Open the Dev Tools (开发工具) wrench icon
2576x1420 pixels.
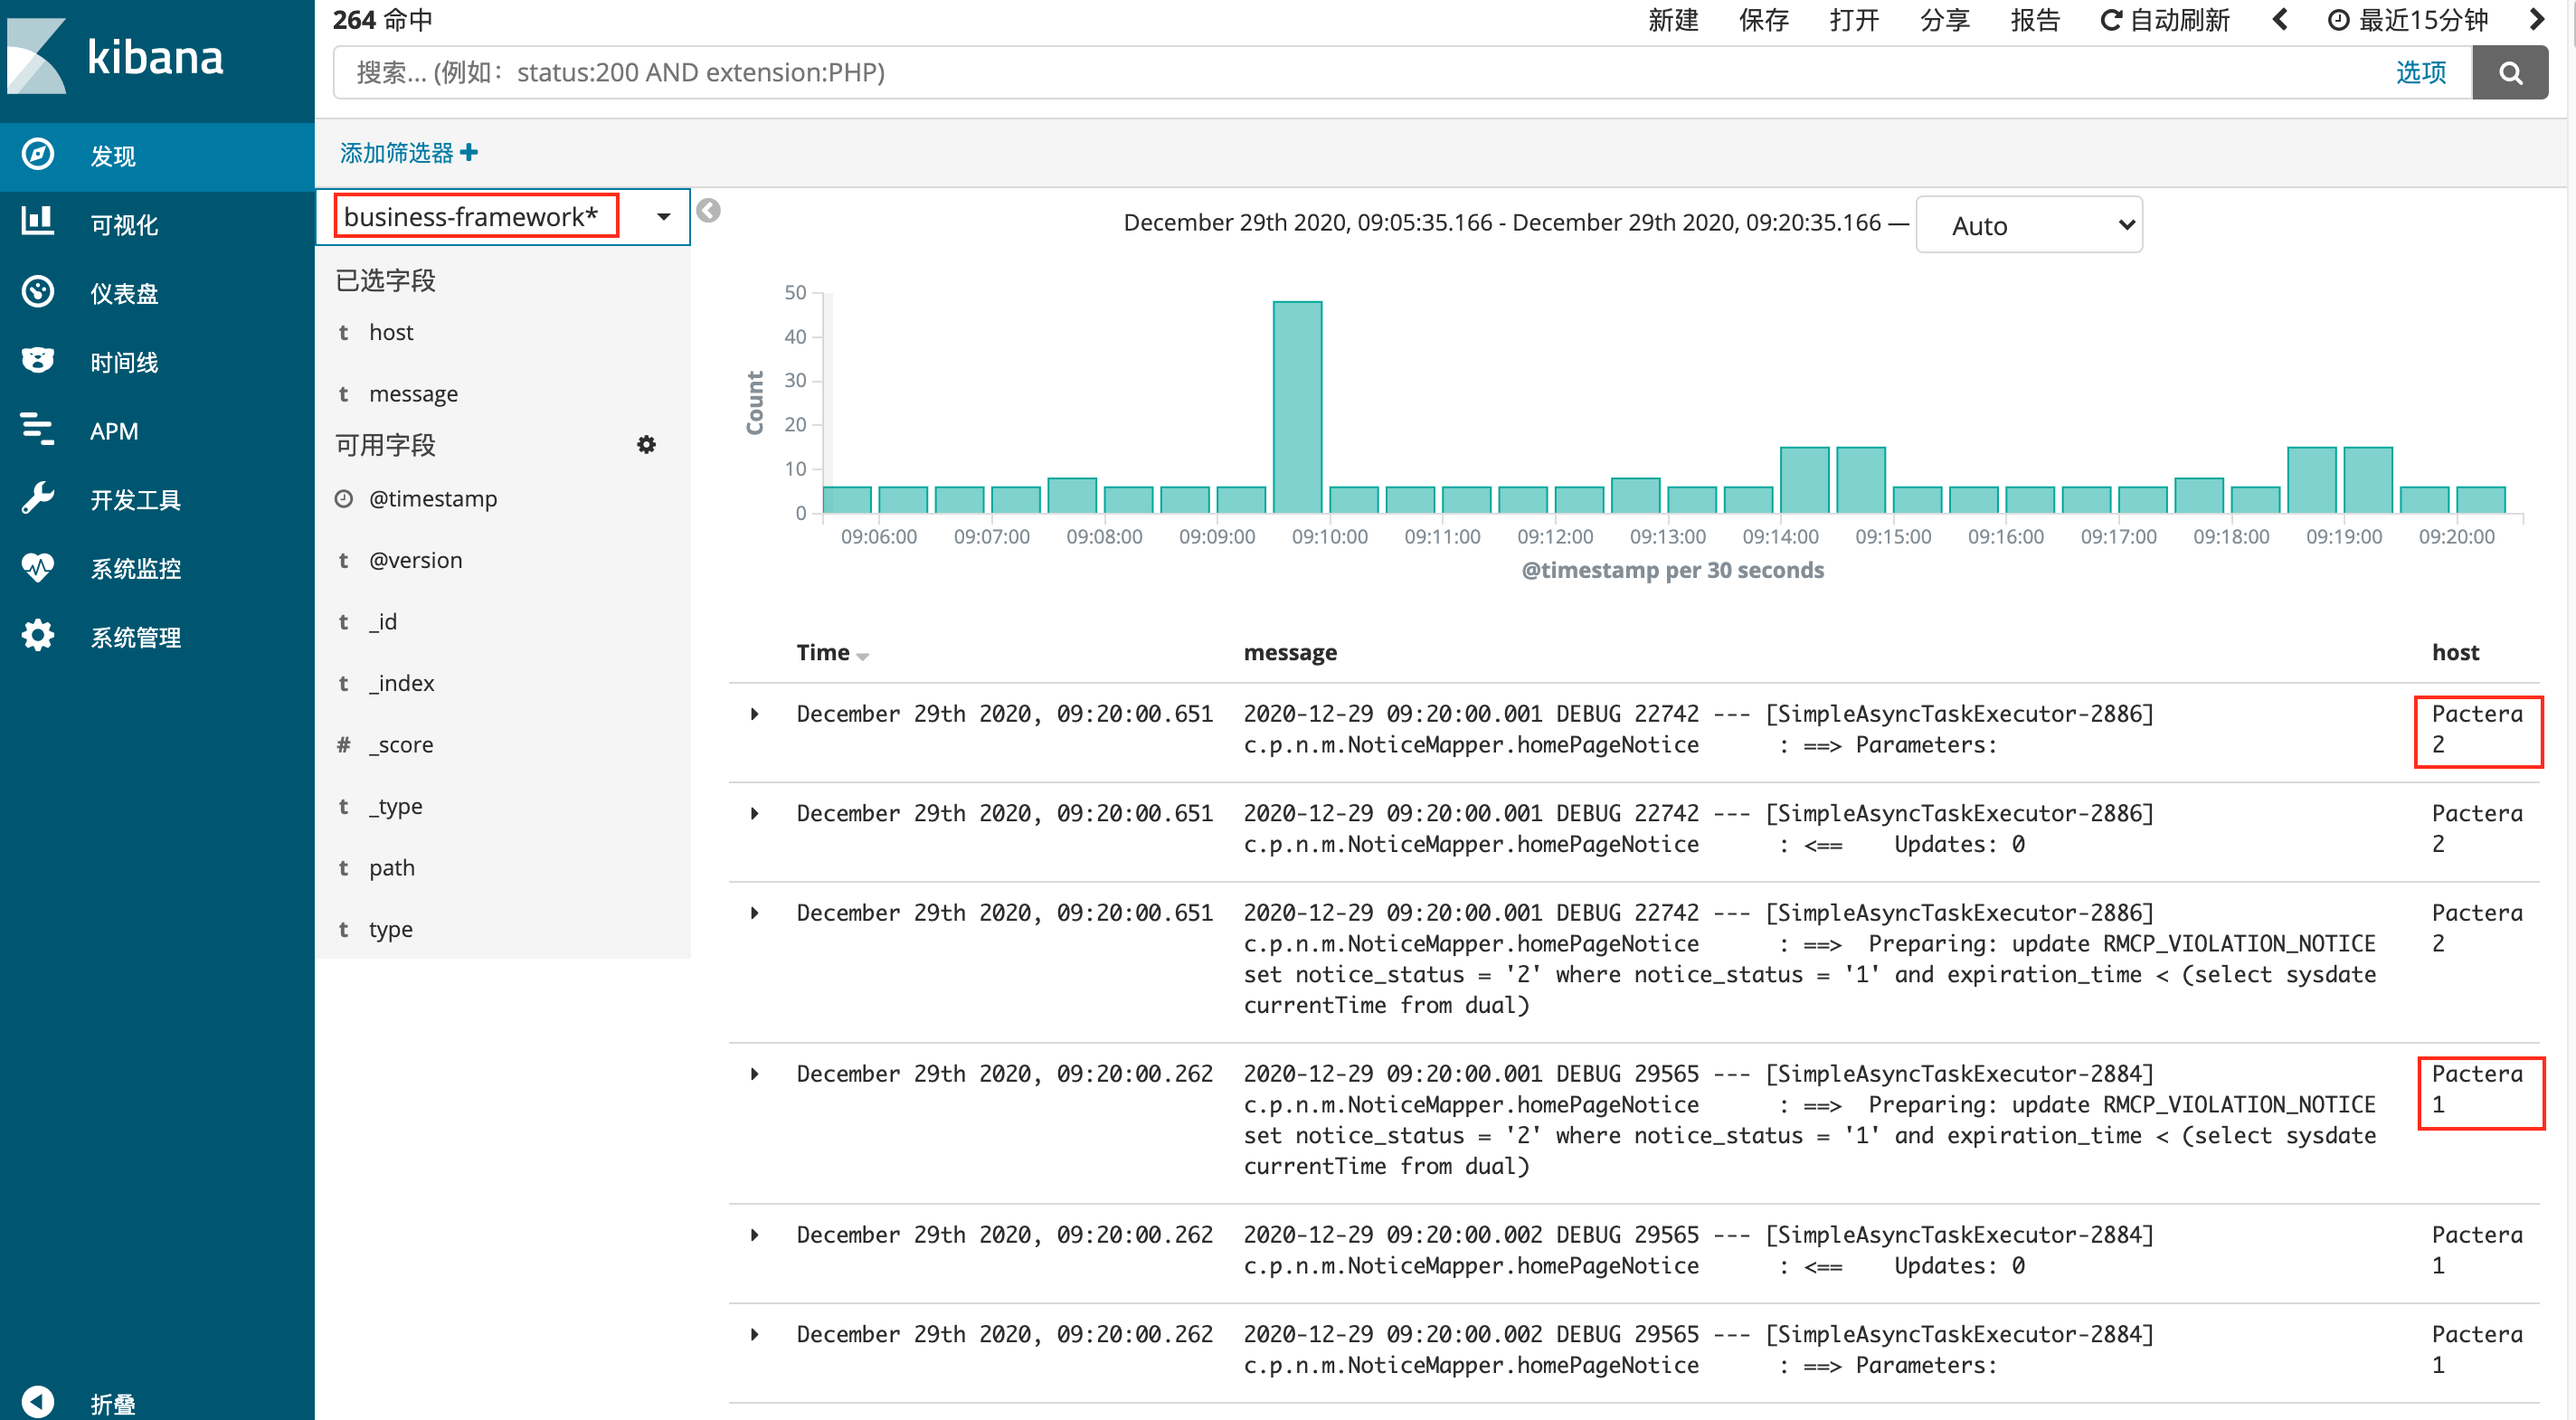pos(38,498)
